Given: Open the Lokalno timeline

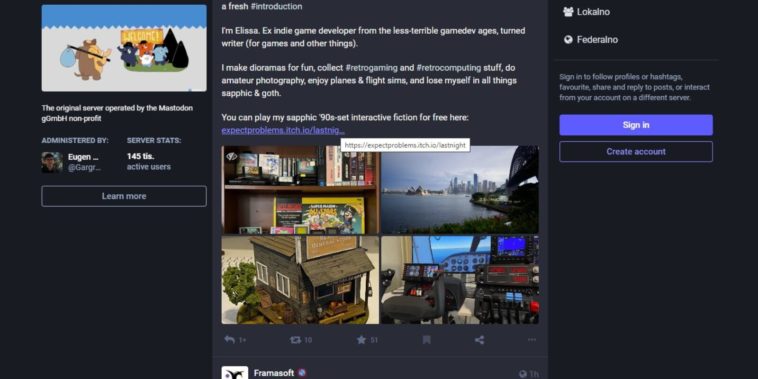Looking at the screenshot, I should coord(586,12).
